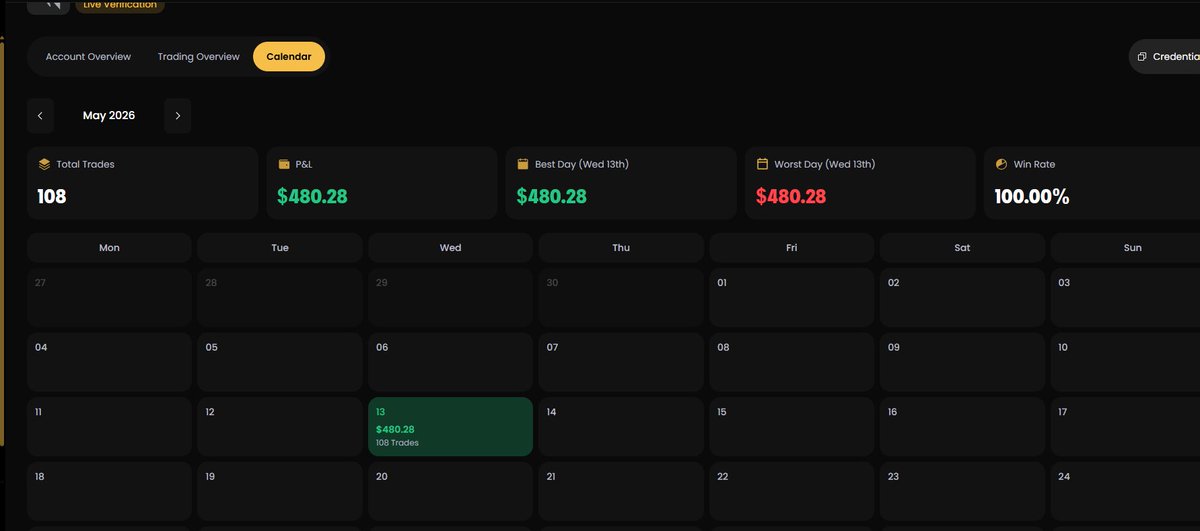Image resolution: width=1200 pixels, height=531 pixels.
Task: Select calendar day 14
Action: [621, 427]
